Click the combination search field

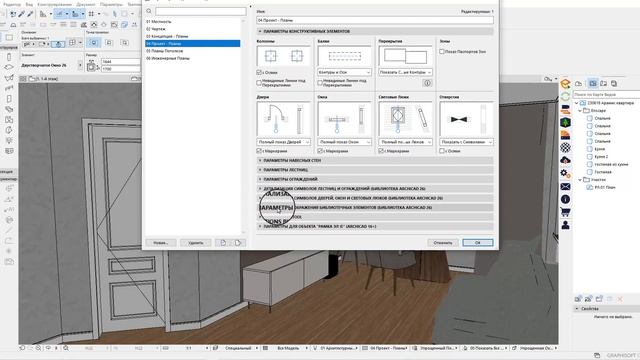(200, 11)
